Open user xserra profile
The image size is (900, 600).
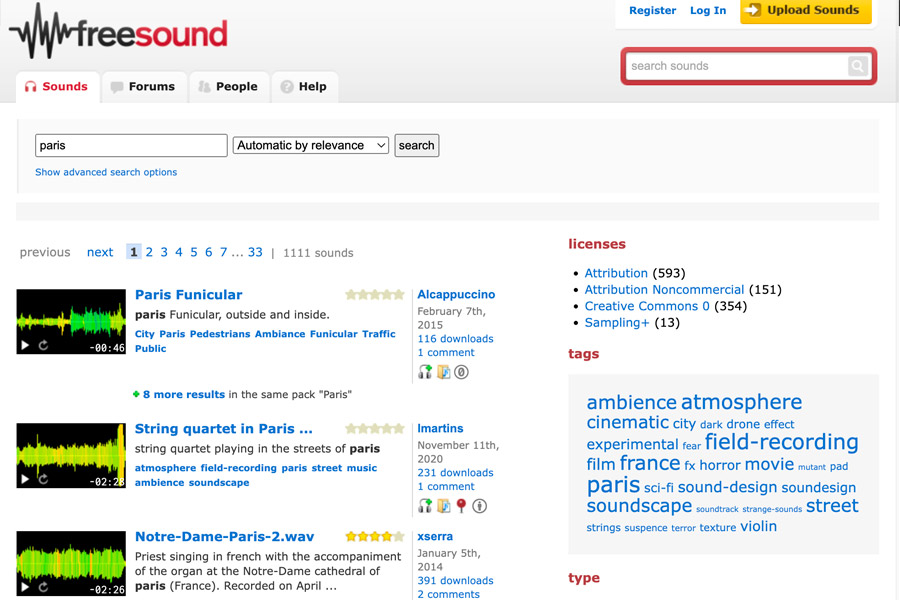(435, 536)
